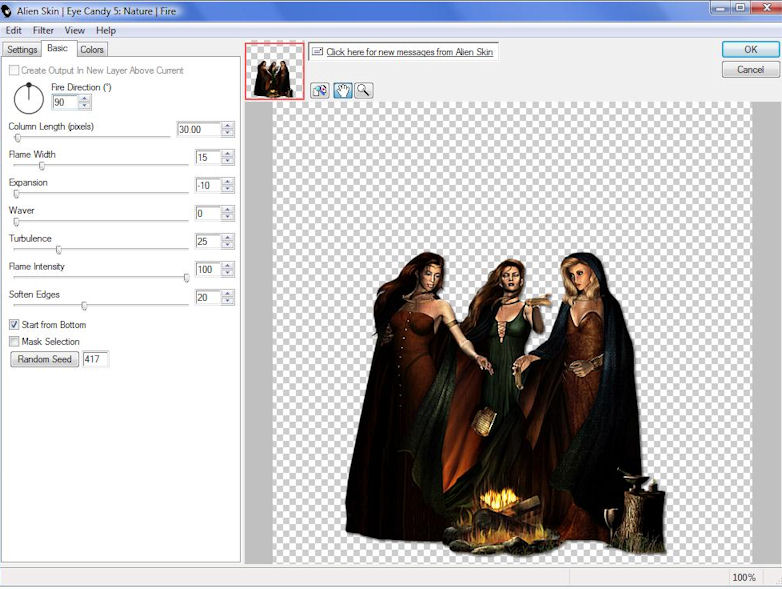Click the message envelope icon beside Alien Skin link
The image size is (782, 589).
tap(317, 52)
